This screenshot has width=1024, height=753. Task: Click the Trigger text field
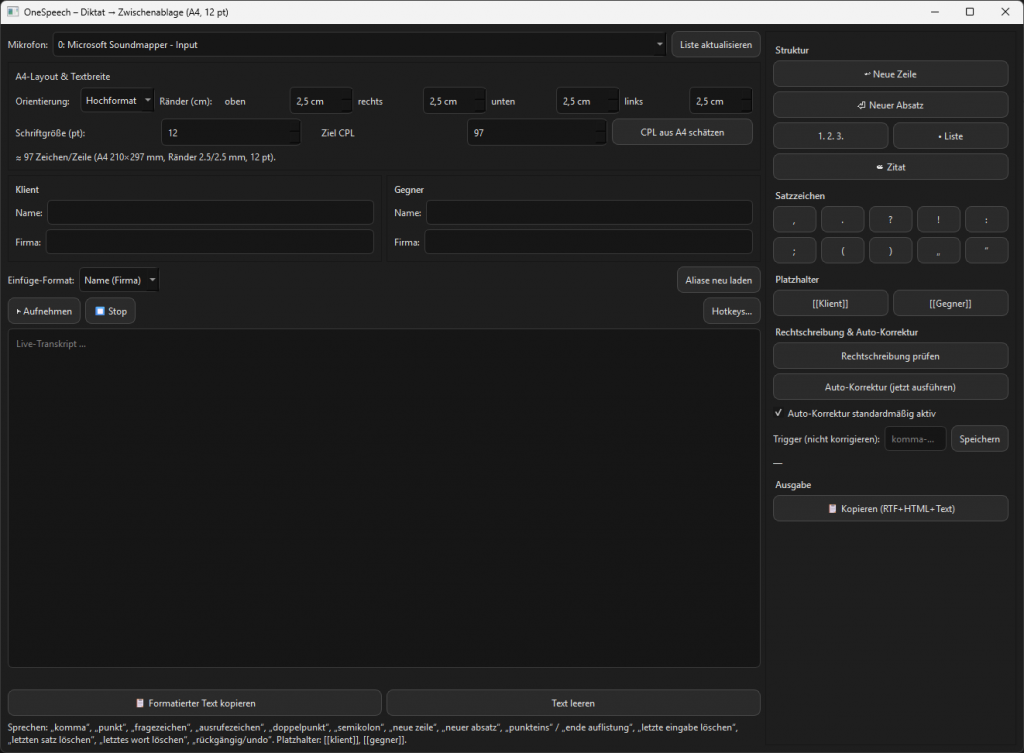915,439
